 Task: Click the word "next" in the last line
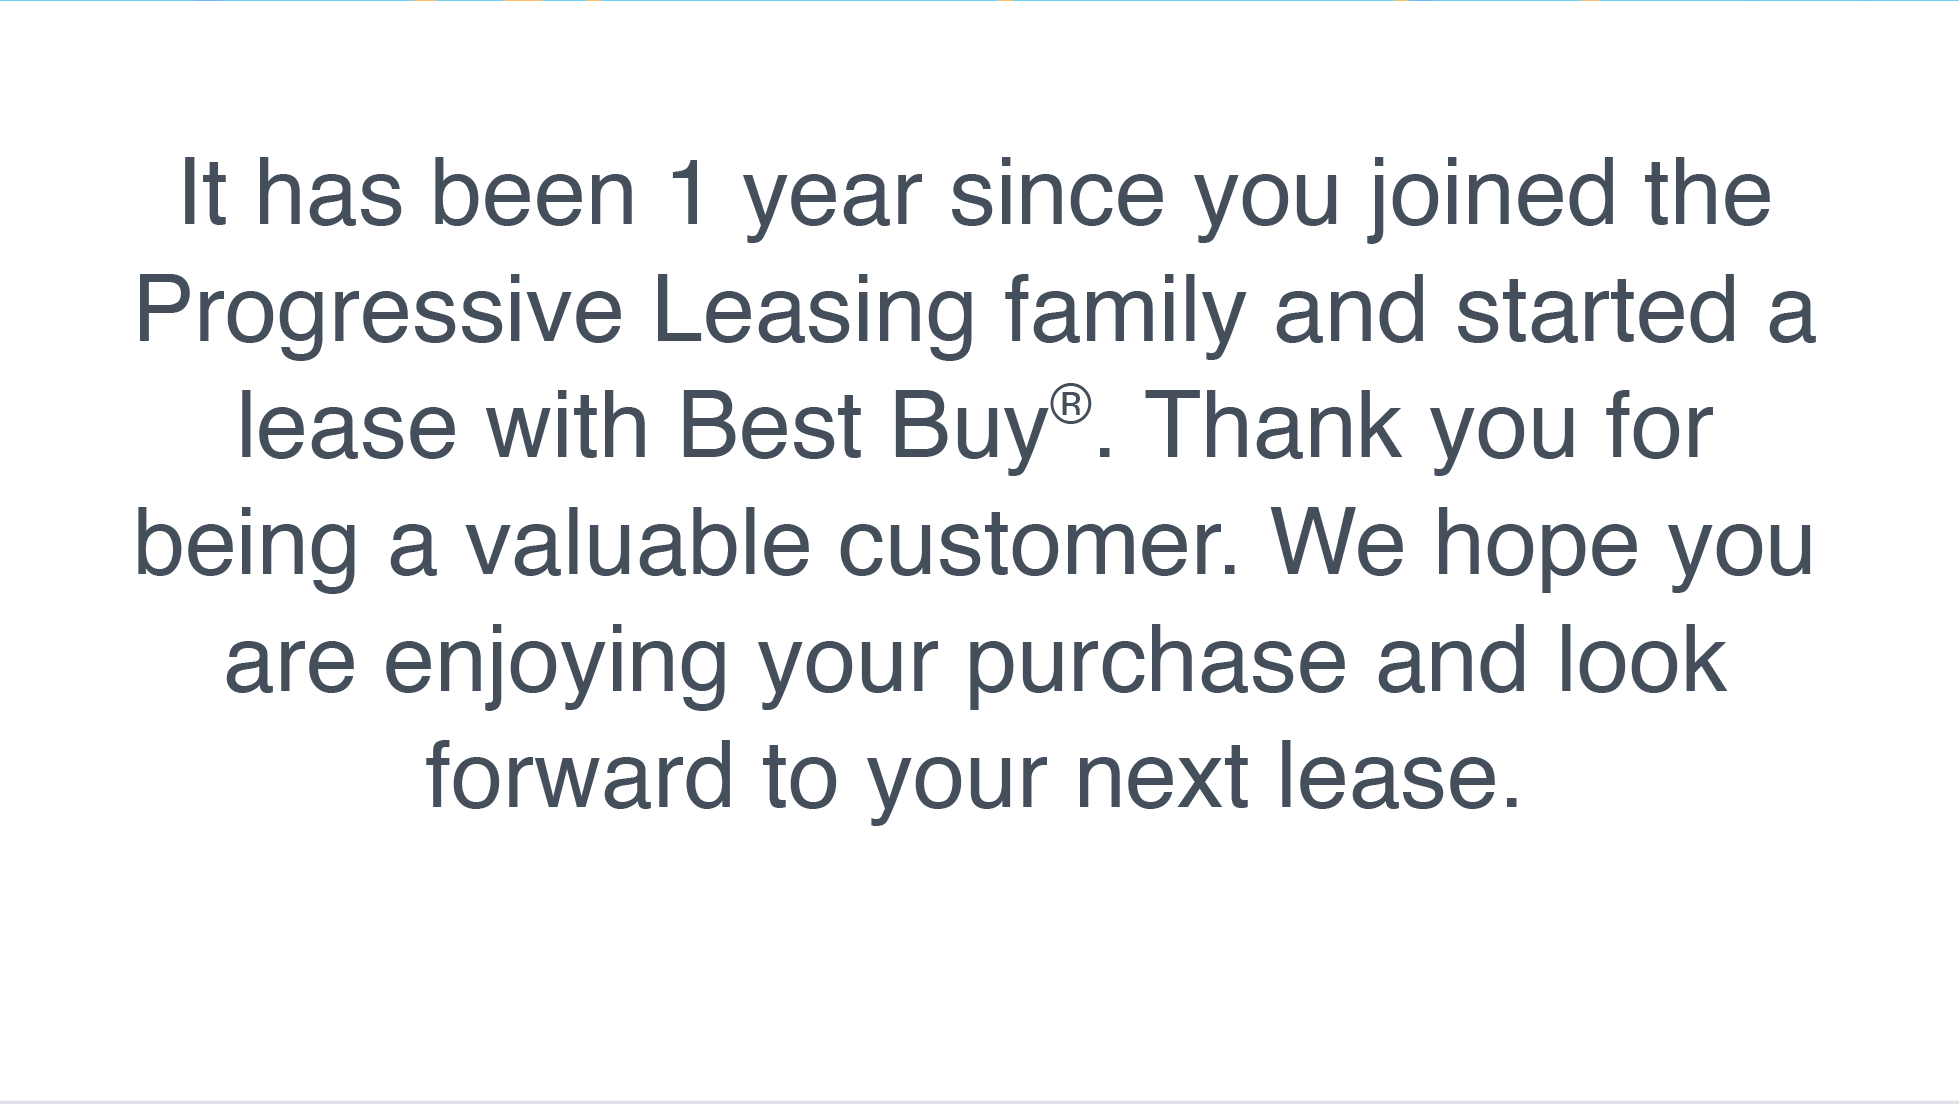(x=1161, y=778)
